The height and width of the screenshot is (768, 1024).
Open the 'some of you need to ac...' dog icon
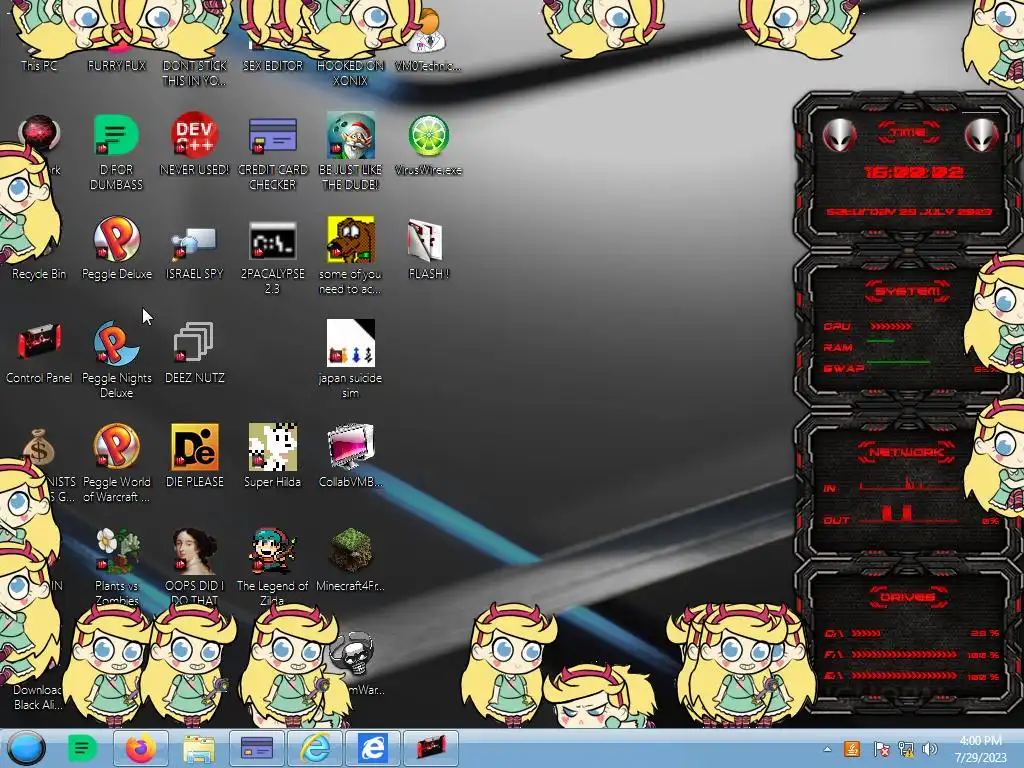[x=351, y=240]
